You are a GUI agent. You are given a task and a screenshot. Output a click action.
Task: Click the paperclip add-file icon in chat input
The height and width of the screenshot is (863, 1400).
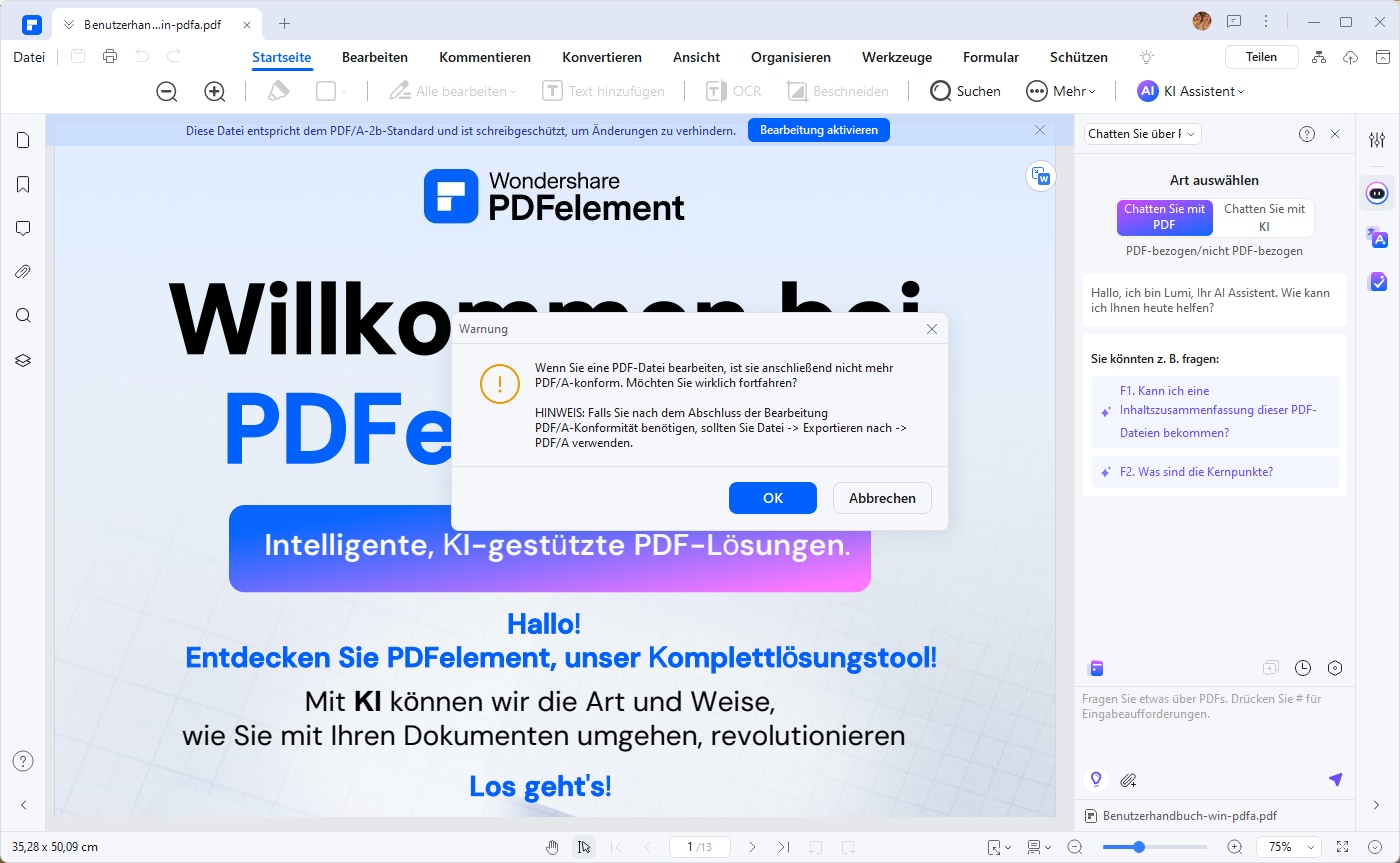pyautogui.click(x=1128, y=779)
